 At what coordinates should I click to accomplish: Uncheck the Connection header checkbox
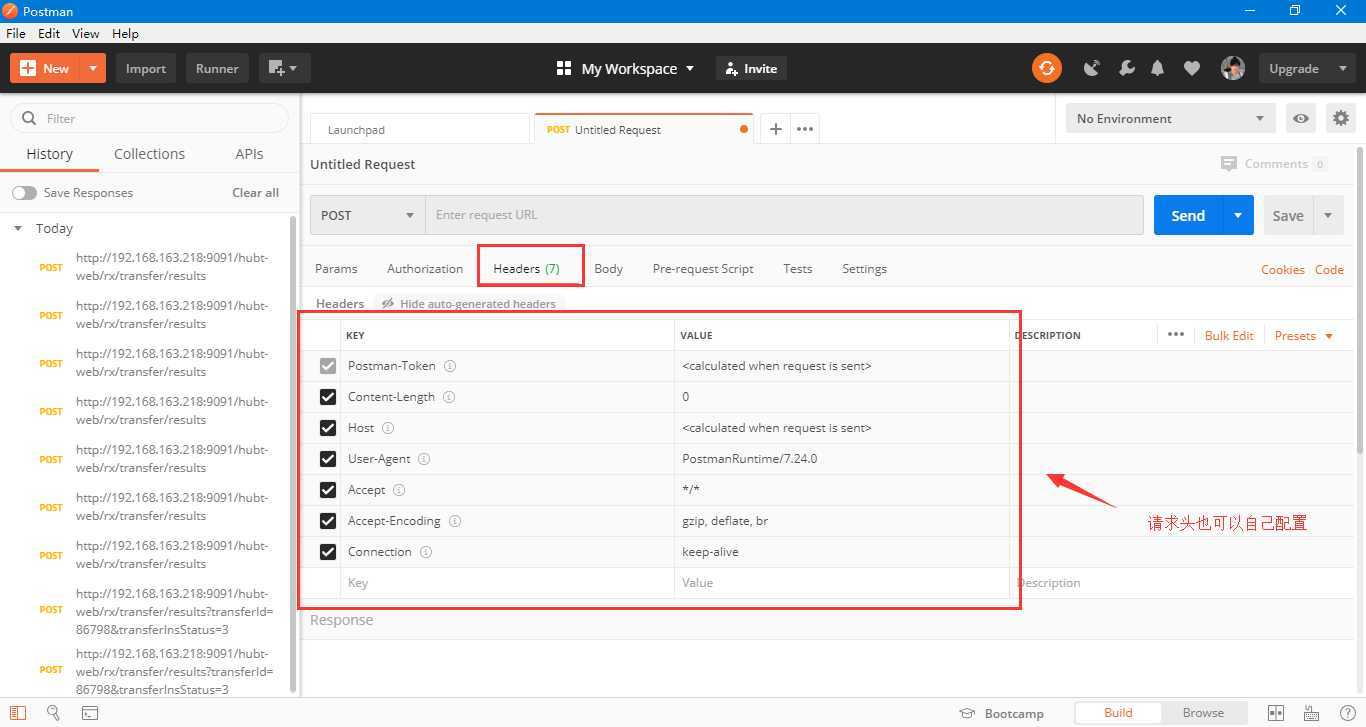(328, 552)
